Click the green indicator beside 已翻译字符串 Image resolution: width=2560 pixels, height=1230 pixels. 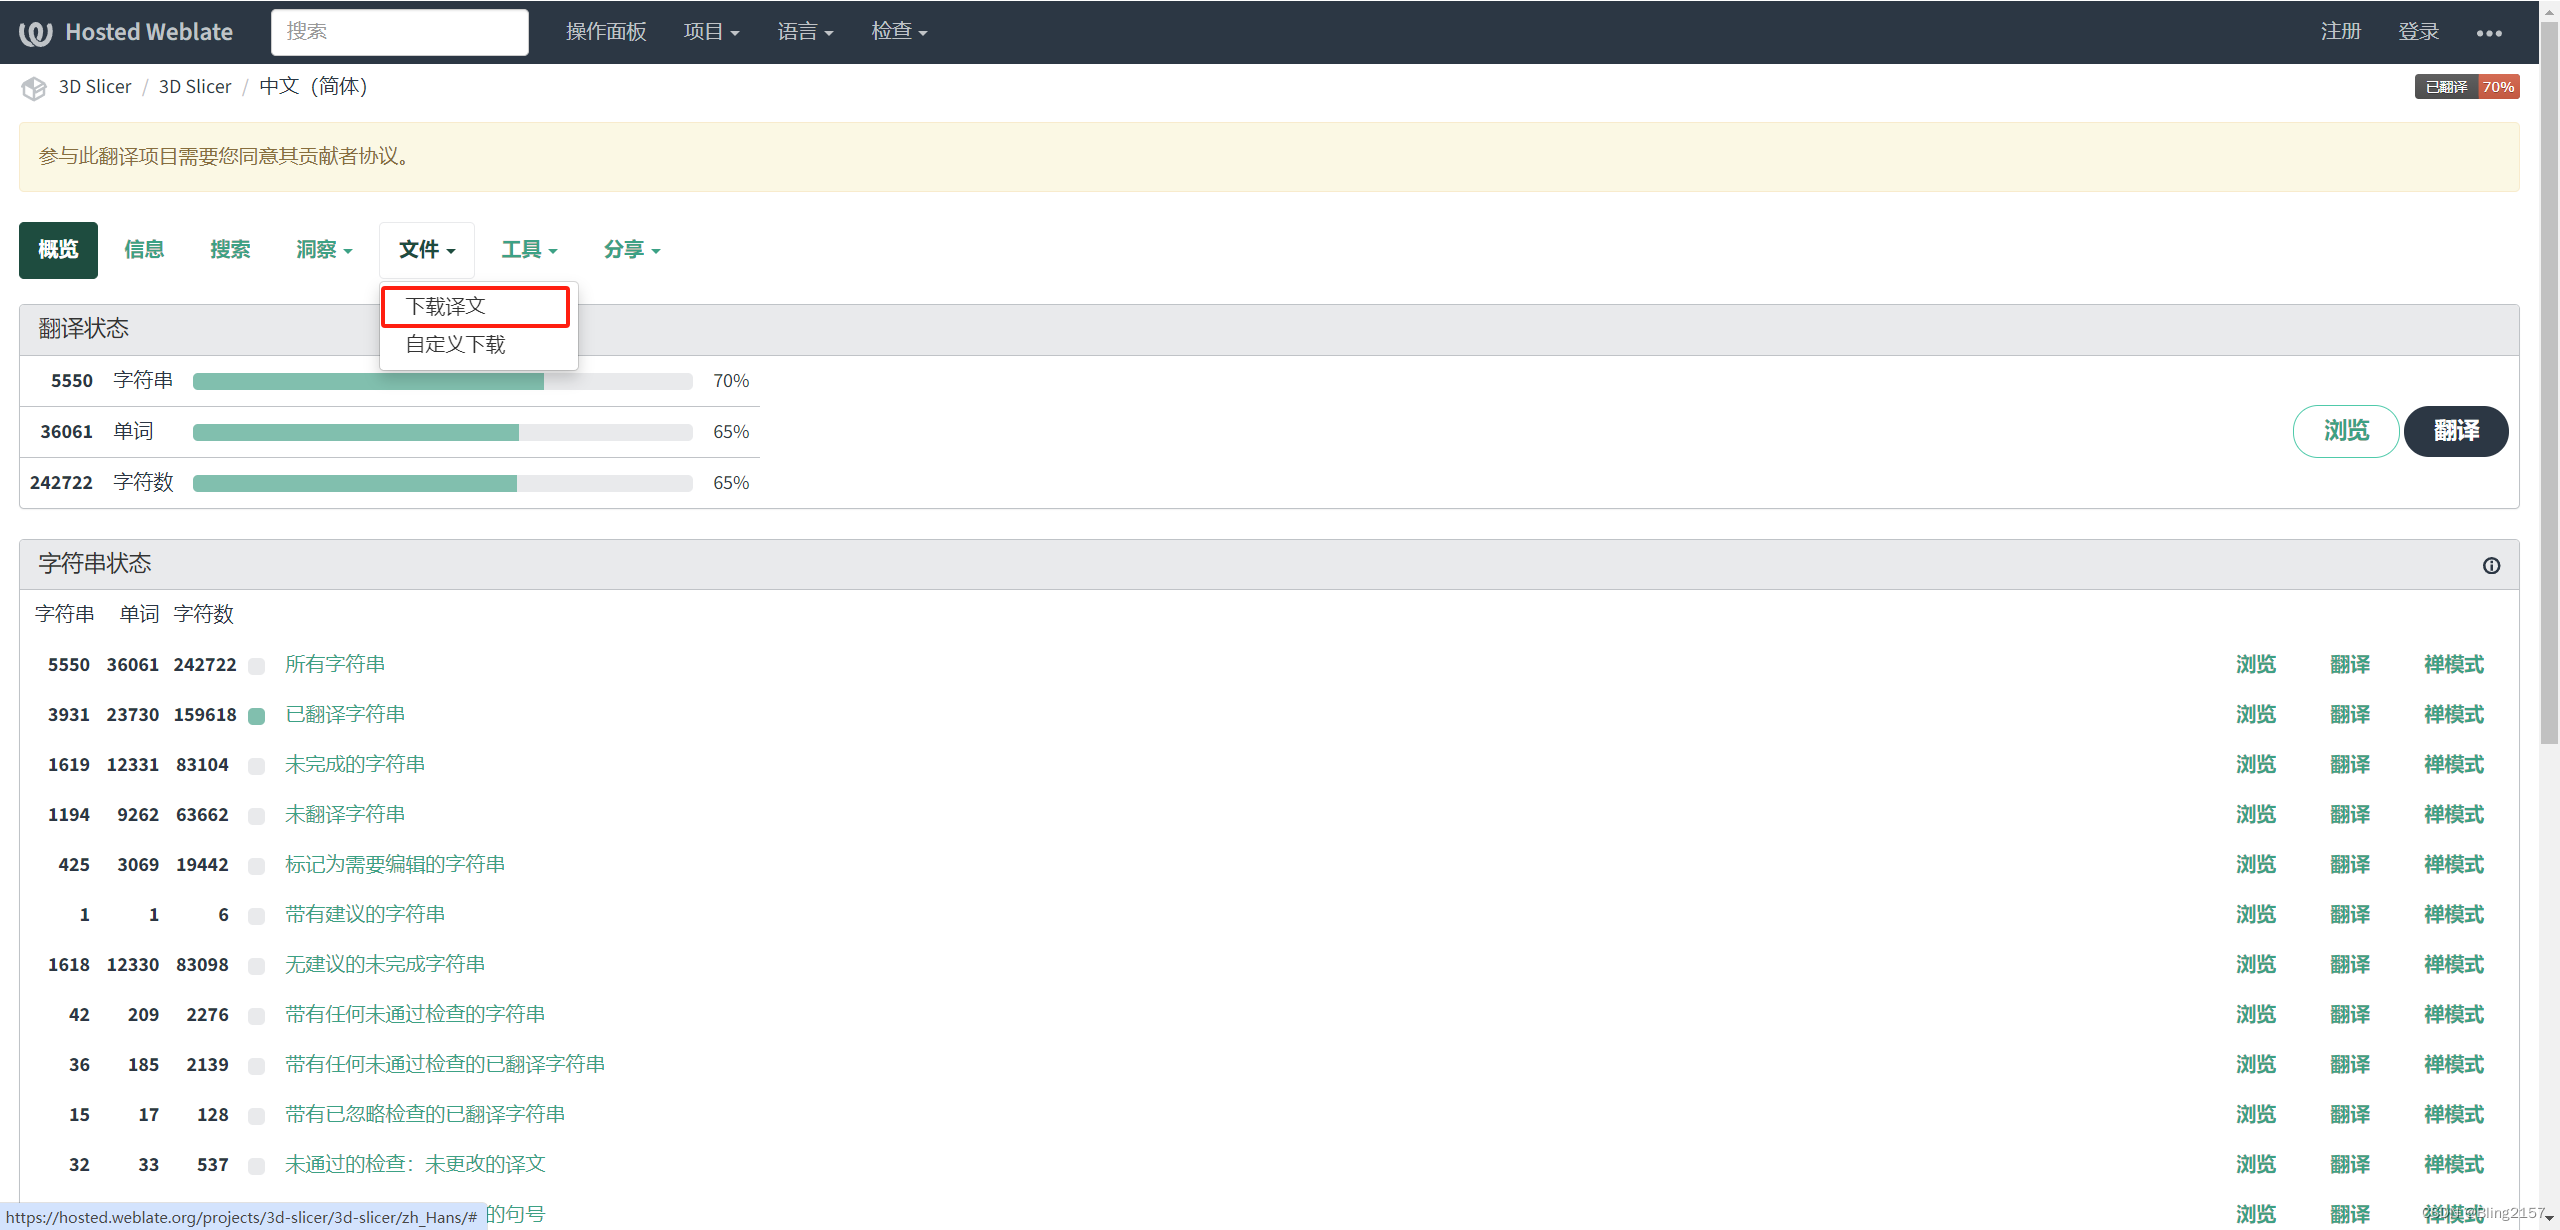coord(257,716)
